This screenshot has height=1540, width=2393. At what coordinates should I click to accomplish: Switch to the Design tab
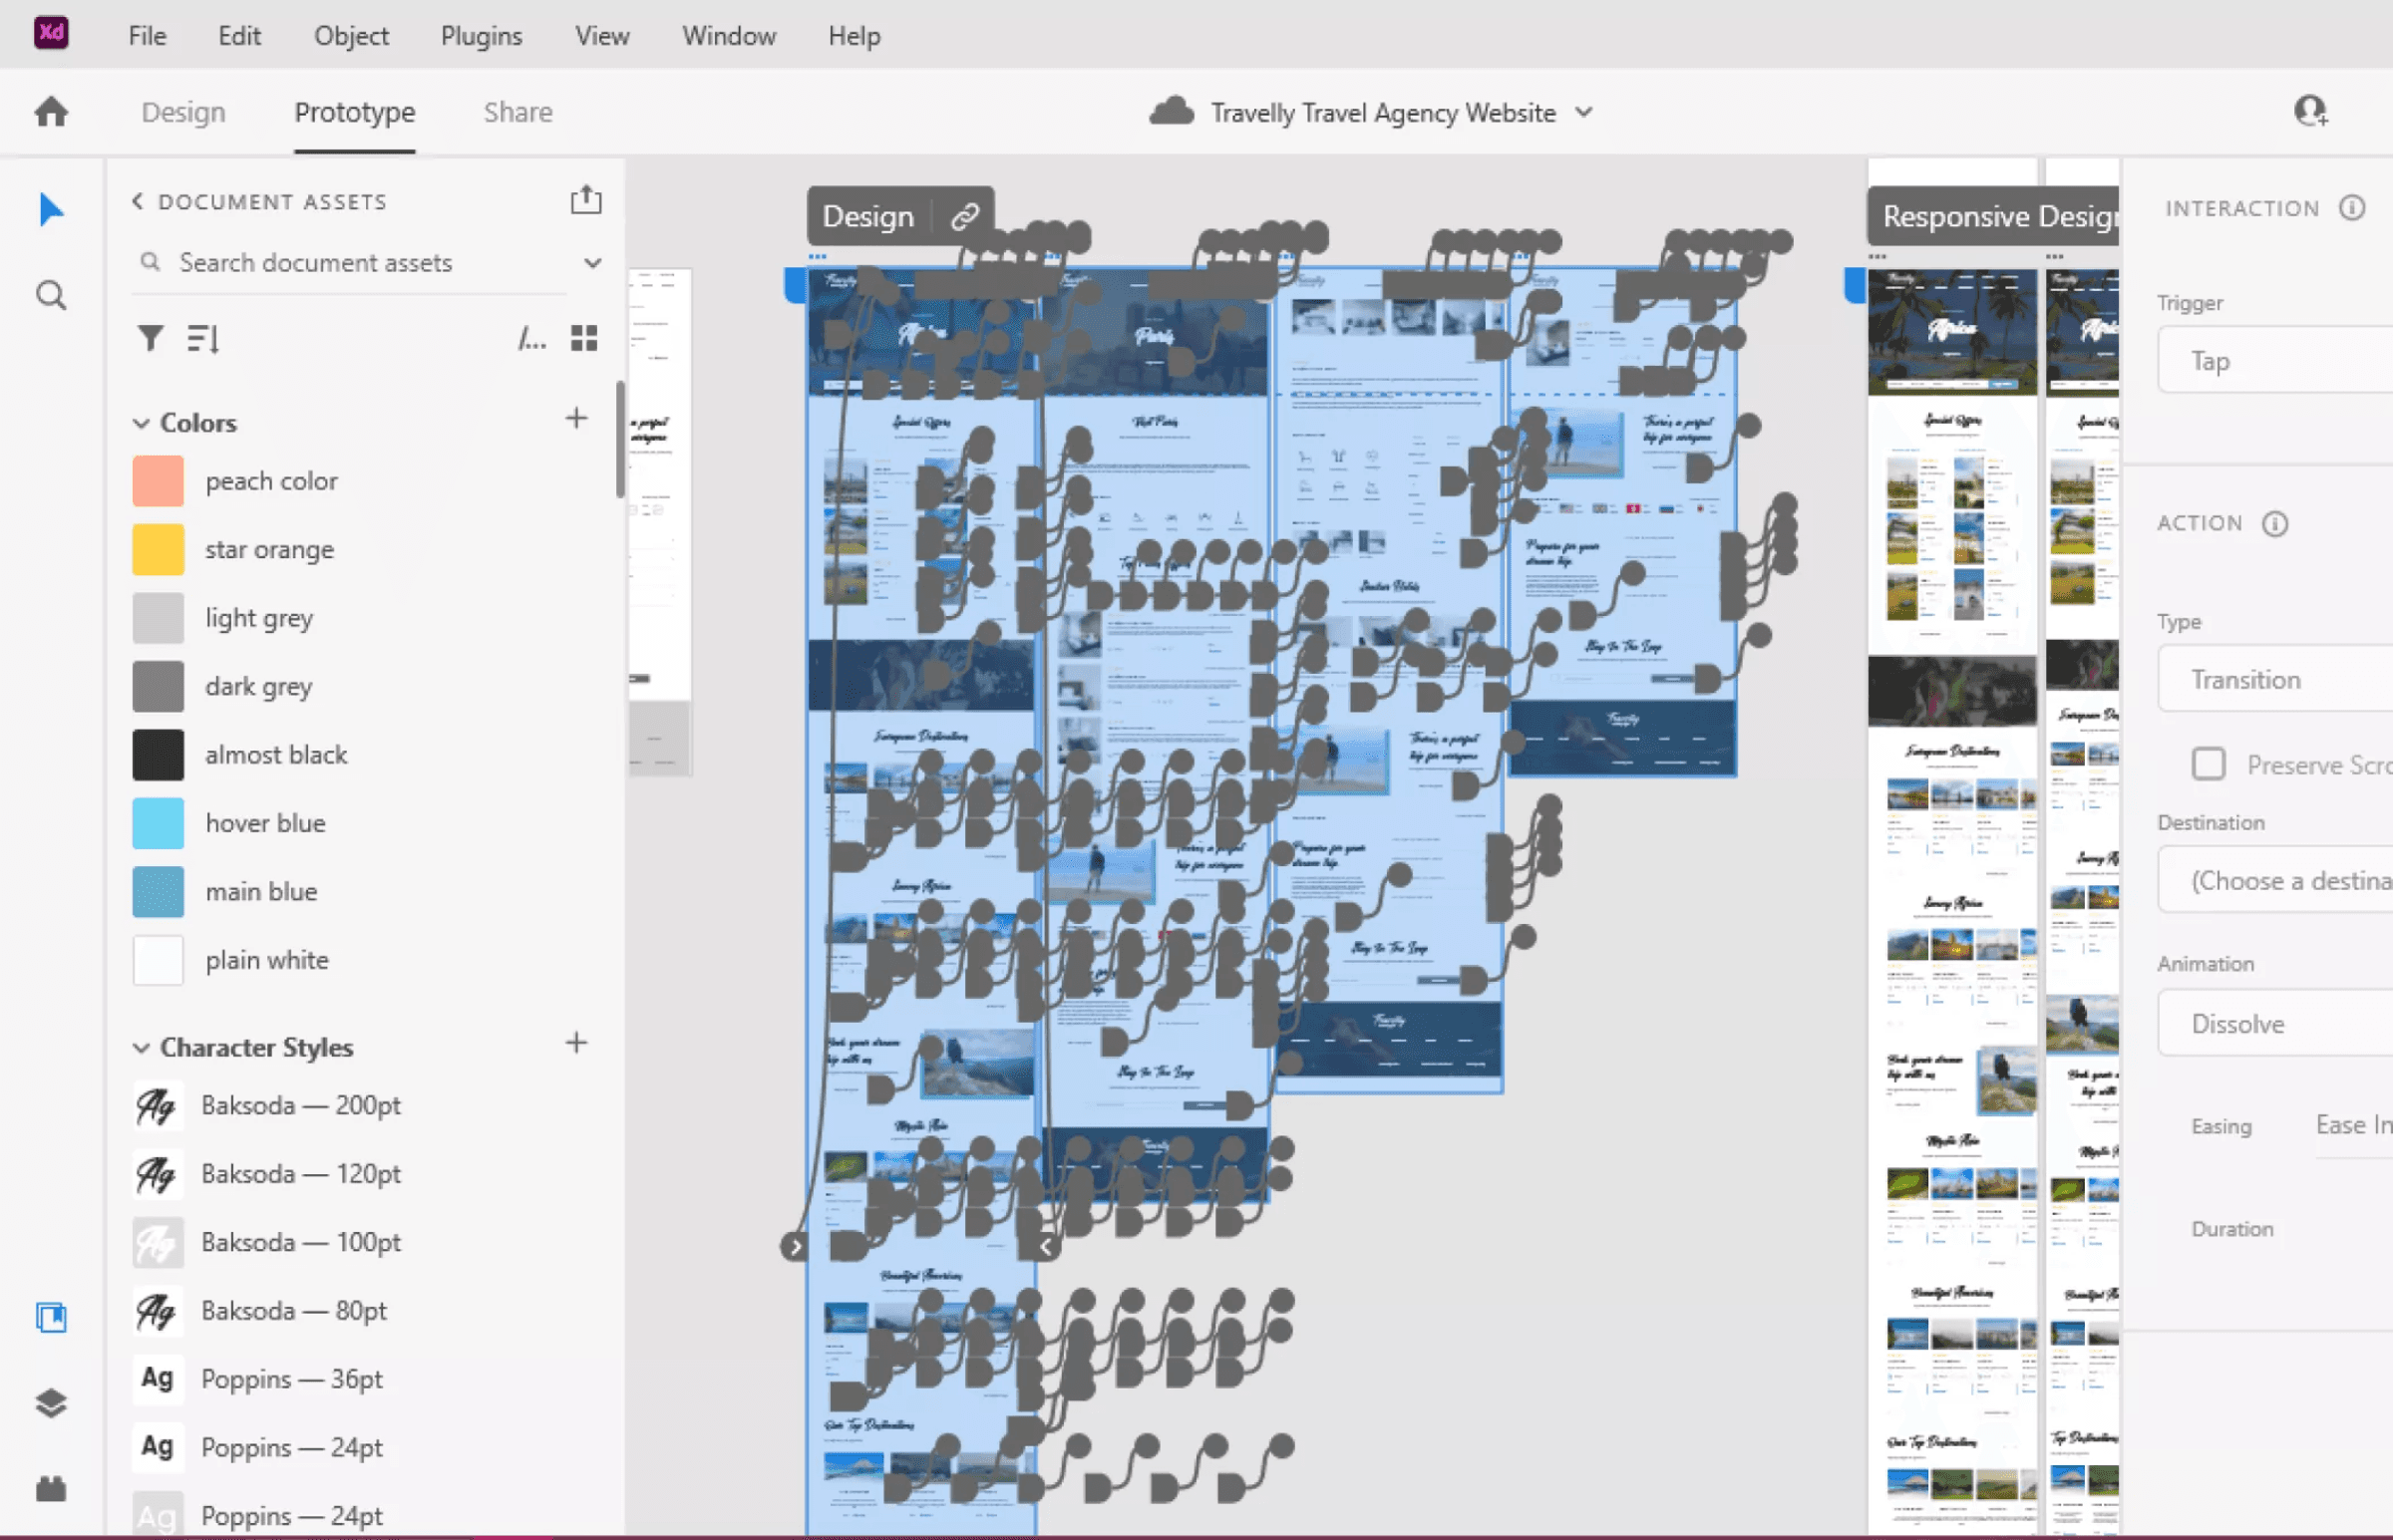(183, 112)
